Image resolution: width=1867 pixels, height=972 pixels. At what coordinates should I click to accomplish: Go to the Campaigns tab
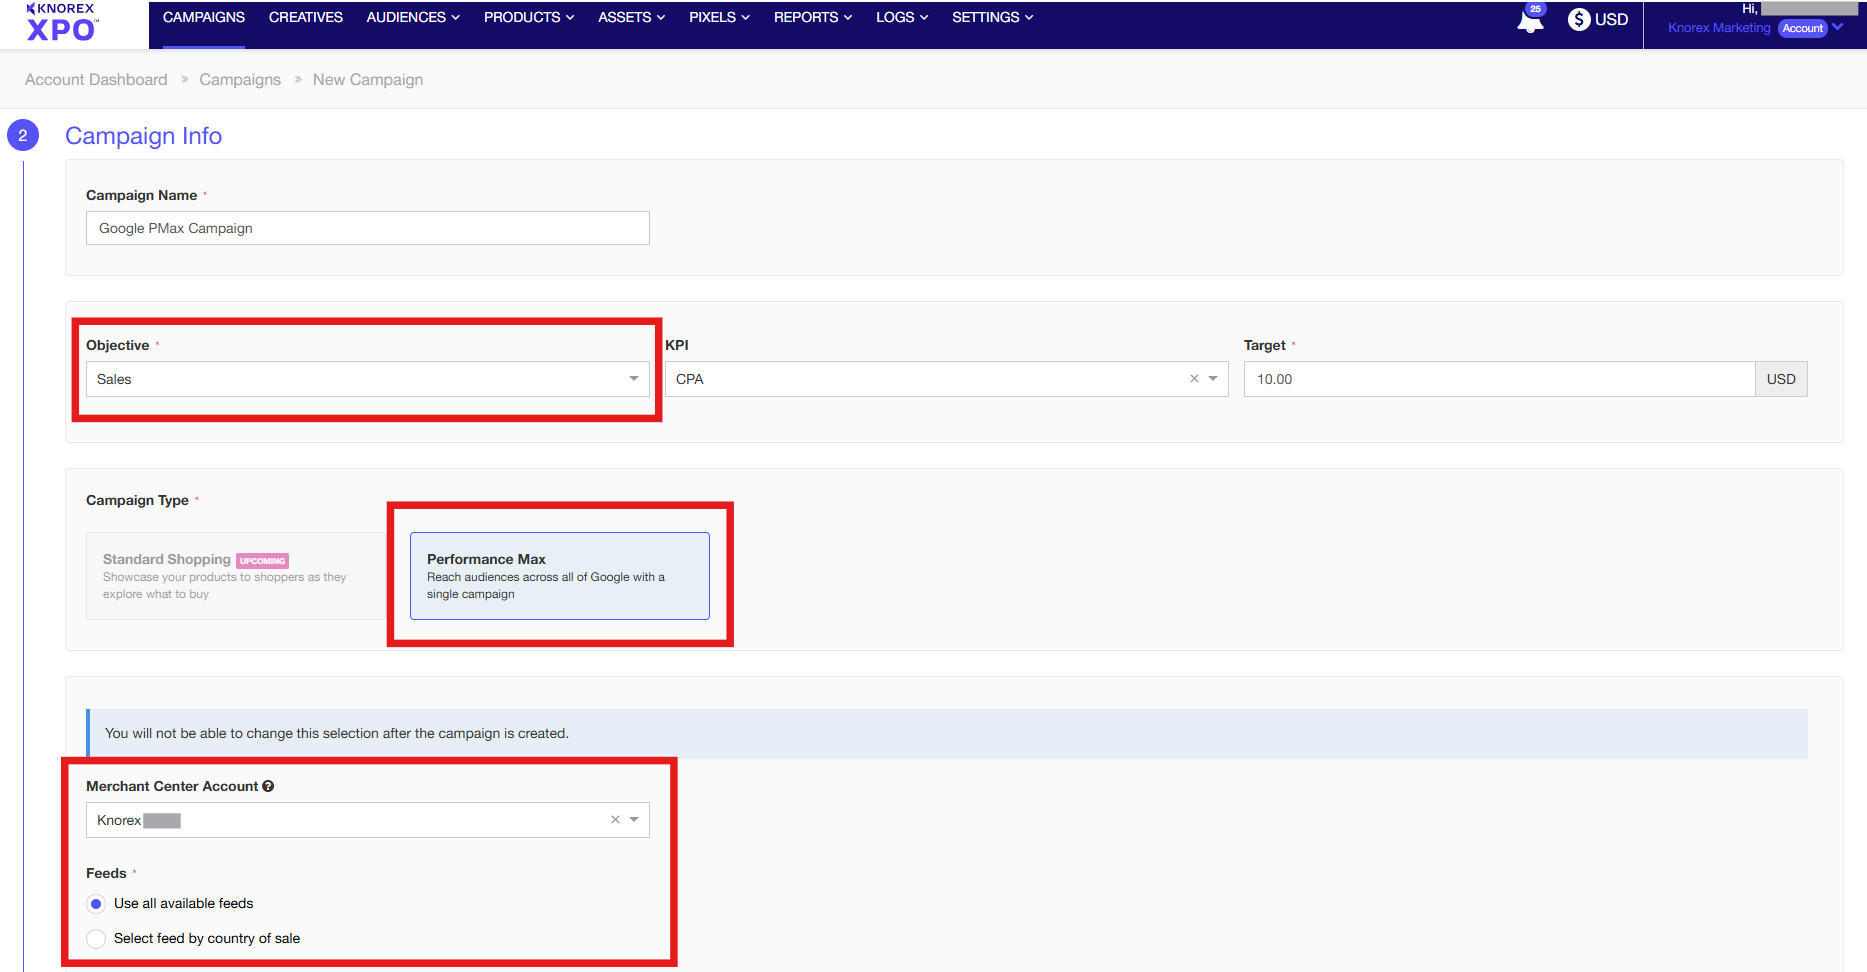204,18
